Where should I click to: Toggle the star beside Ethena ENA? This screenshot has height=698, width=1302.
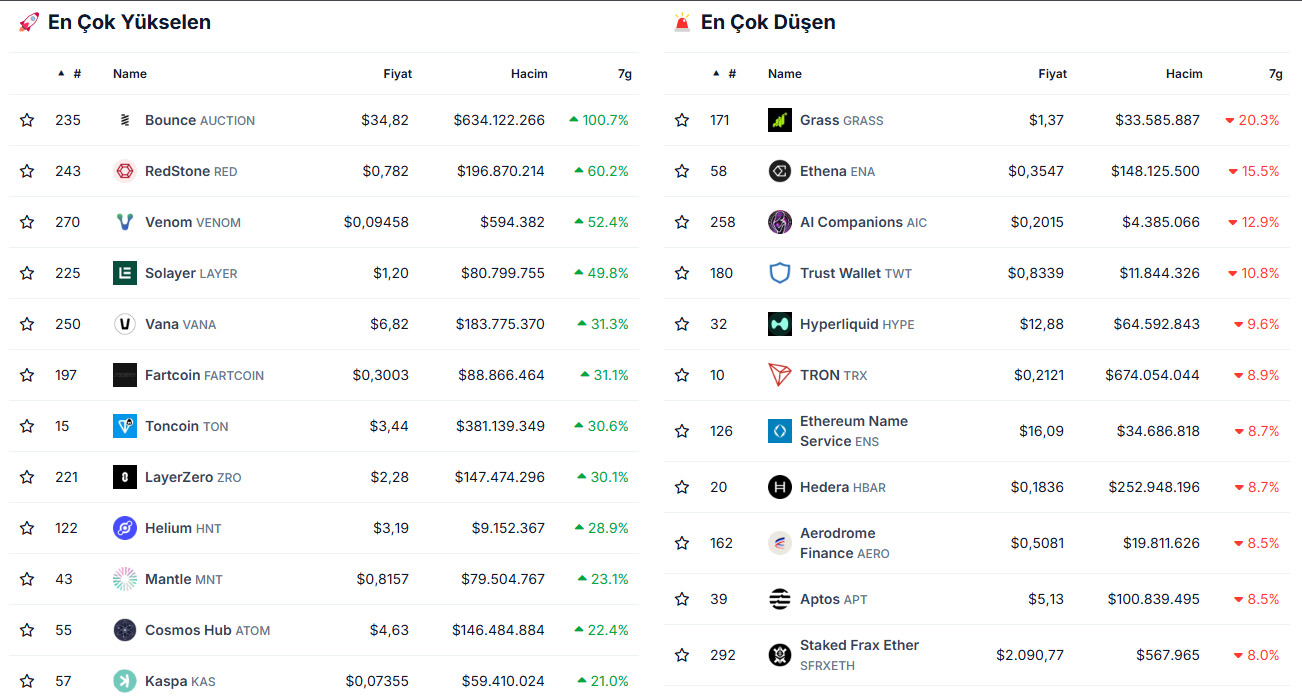click(x=682, y=171)
